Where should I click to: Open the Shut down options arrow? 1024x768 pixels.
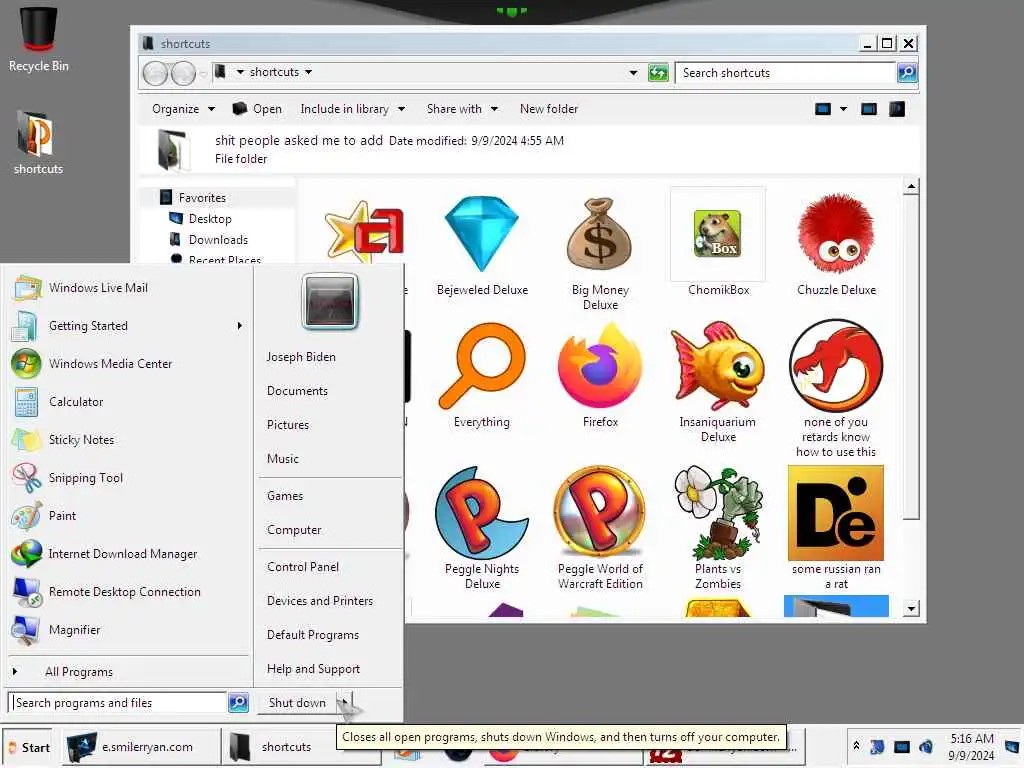pos(344,703)
